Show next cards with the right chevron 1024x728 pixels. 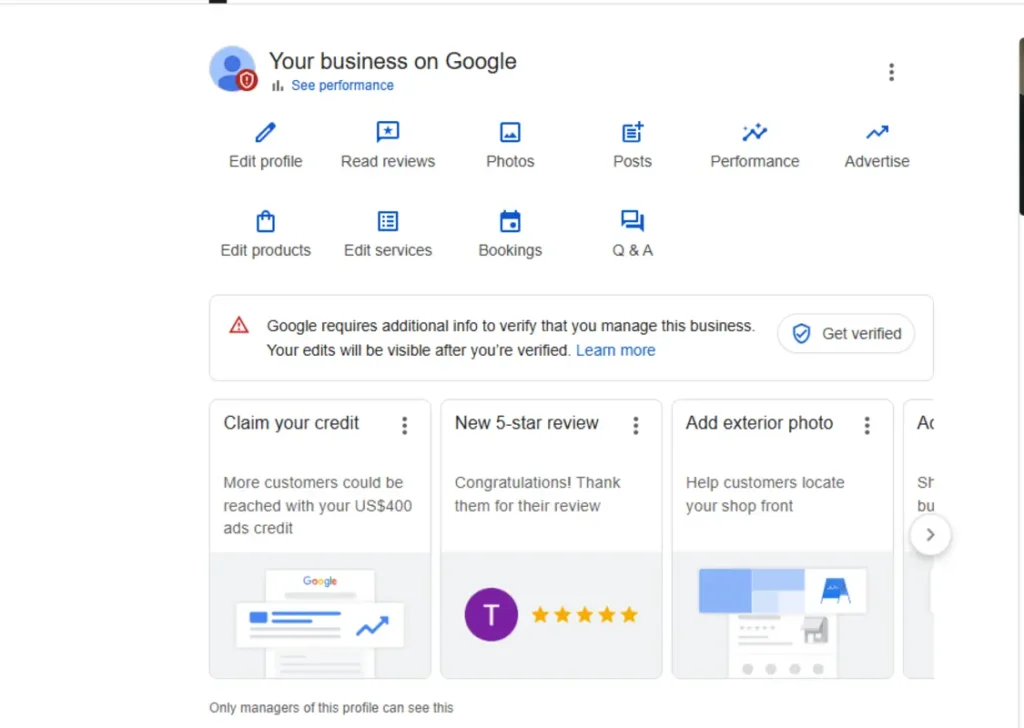point(930,535)
